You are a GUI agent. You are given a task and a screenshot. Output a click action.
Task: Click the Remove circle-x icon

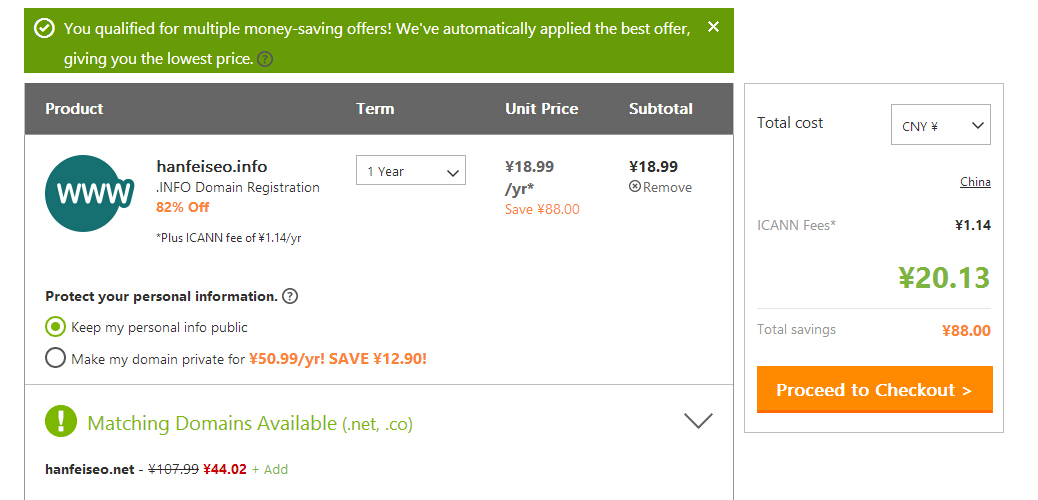click(635, 187)
